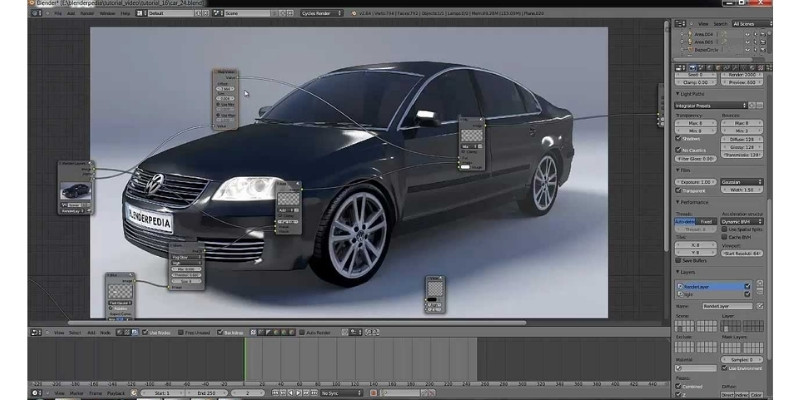Open the info editor type selector icon
800x400 pixels.
(36, 13)
